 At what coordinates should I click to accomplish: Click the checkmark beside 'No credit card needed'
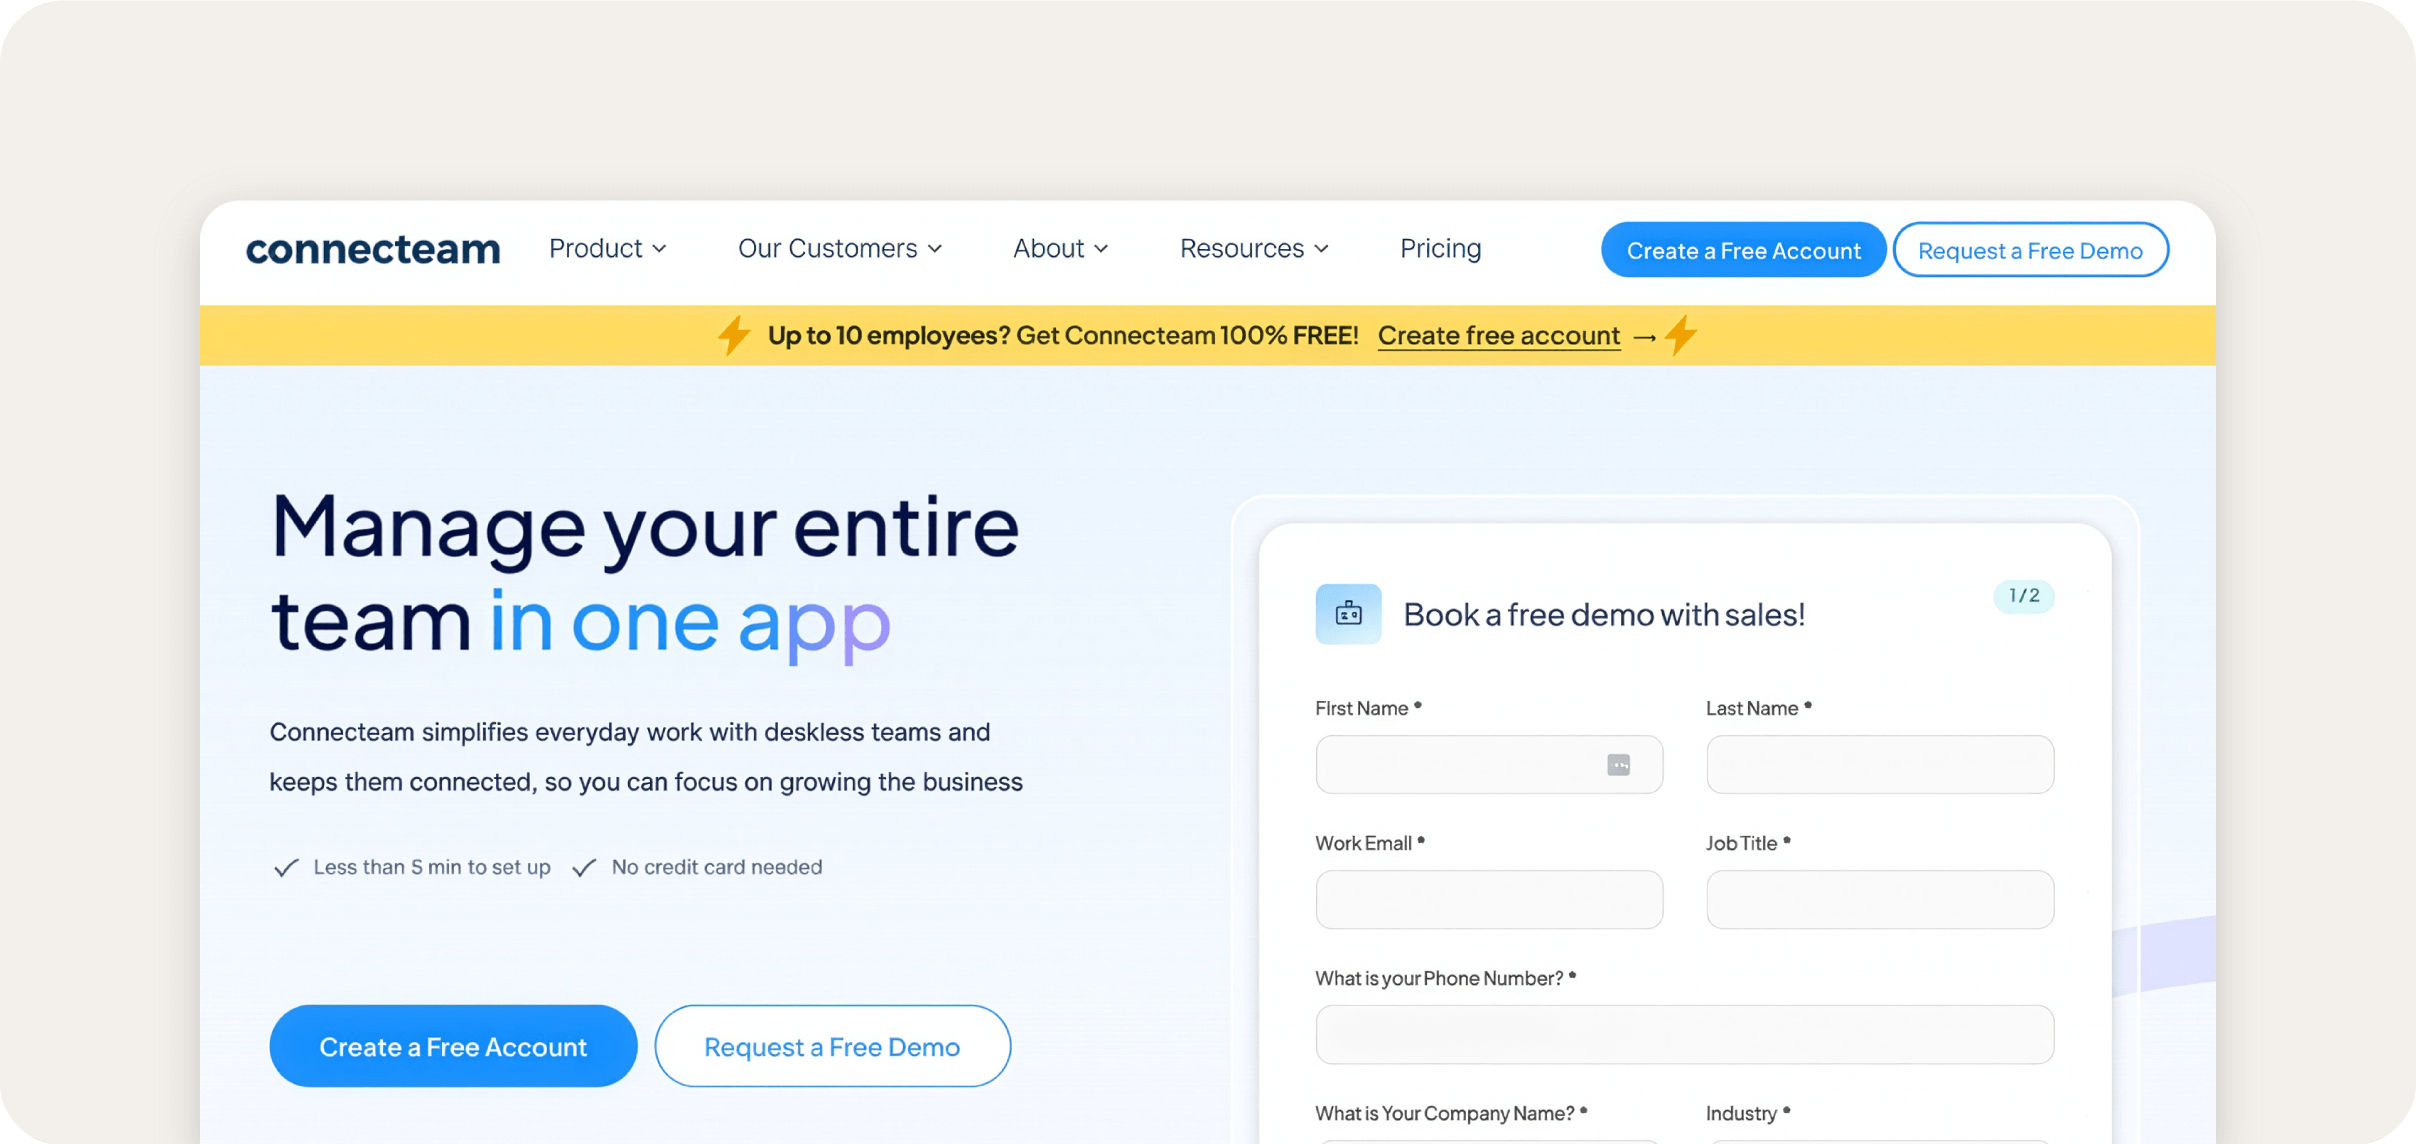pos(584,866)
